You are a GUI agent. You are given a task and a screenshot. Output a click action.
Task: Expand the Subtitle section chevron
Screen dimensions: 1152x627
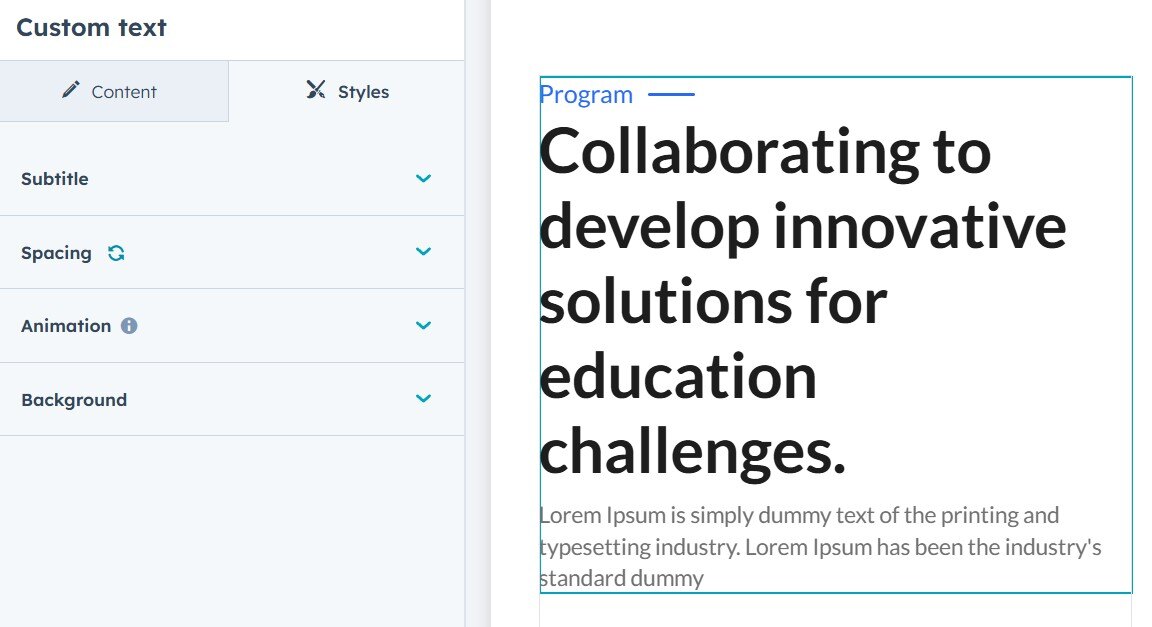click(423, 179)
